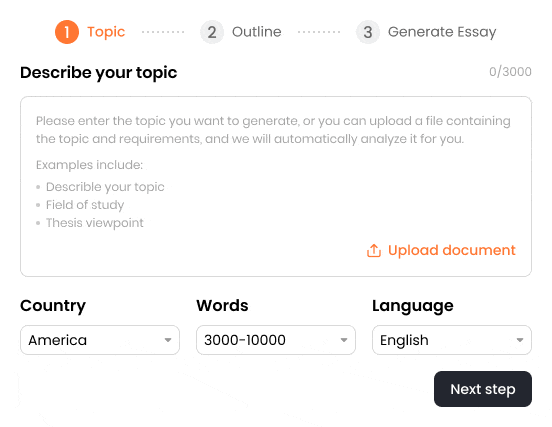The height and width of the screenshot is (427, 552).
Task: Open the English language selector
Action: click(452, 340)
